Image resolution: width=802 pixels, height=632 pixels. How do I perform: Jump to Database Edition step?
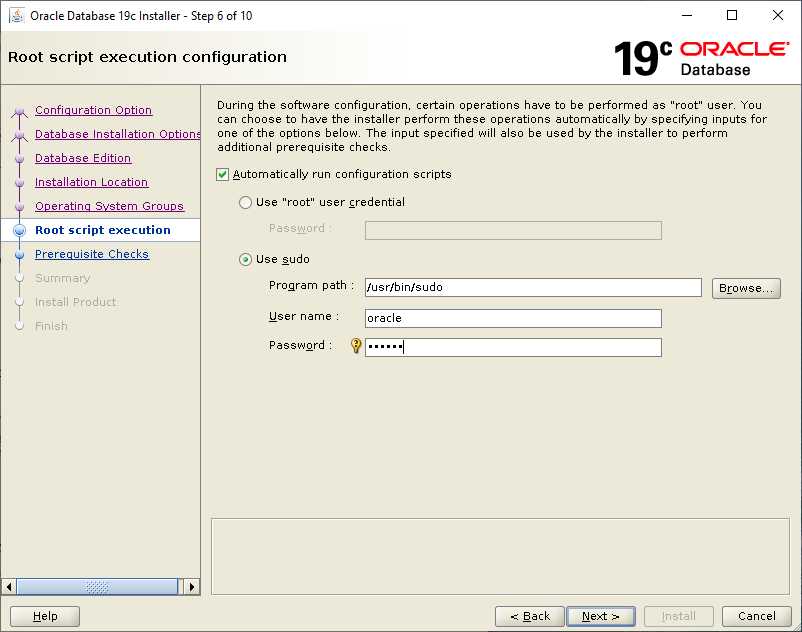click(x=83, y=158)
